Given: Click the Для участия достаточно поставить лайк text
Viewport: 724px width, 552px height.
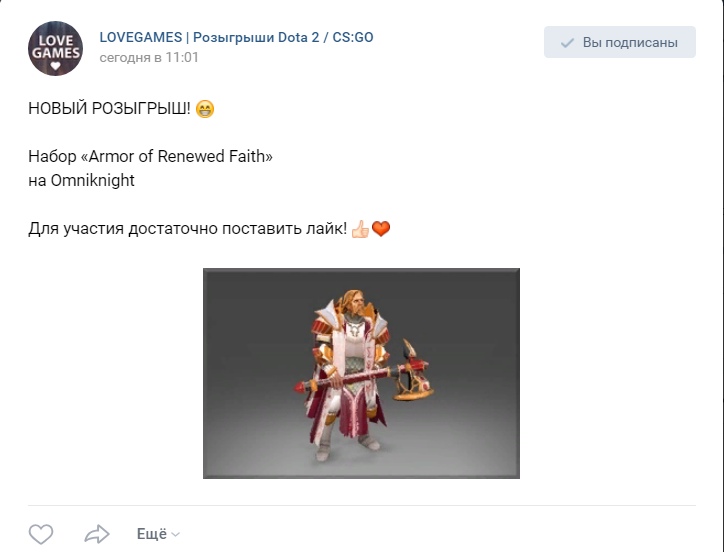Looking at the screenshot, I should coord(187,230).
